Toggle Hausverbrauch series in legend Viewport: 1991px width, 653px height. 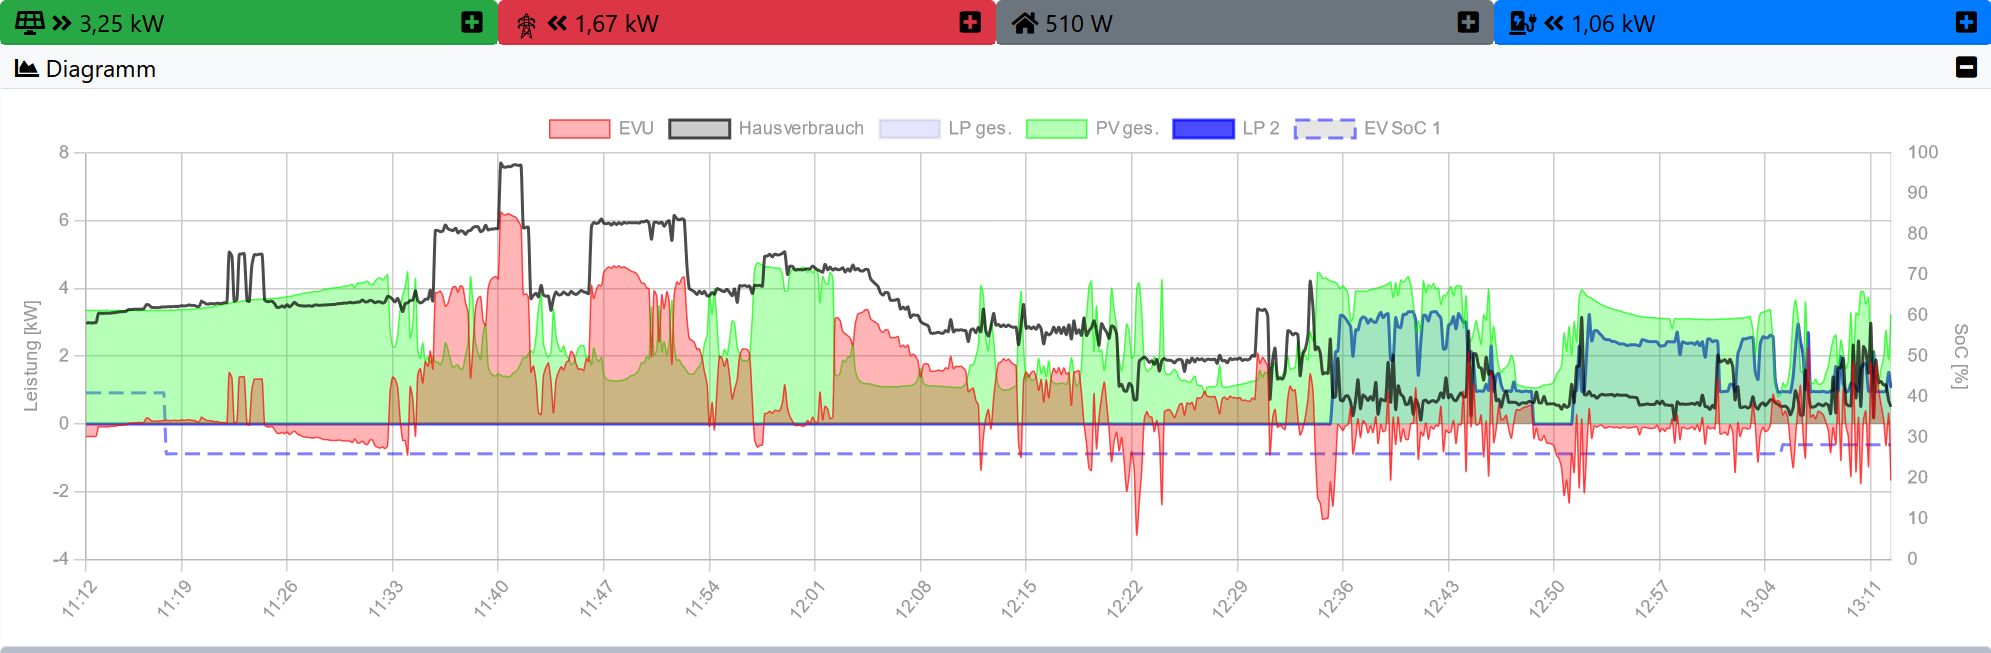pos(766,128)
